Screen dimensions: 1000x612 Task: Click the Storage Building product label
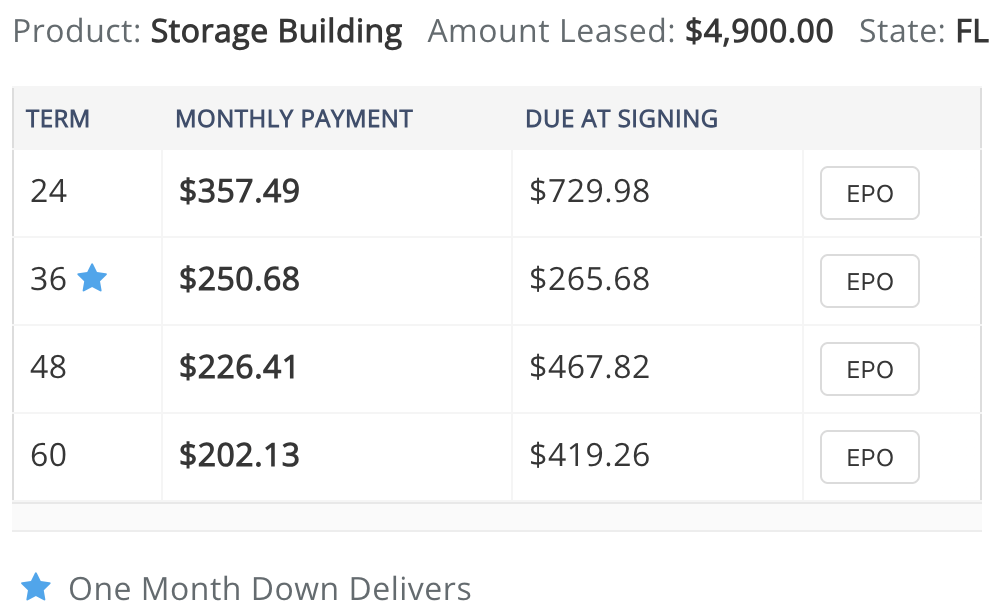276,32
